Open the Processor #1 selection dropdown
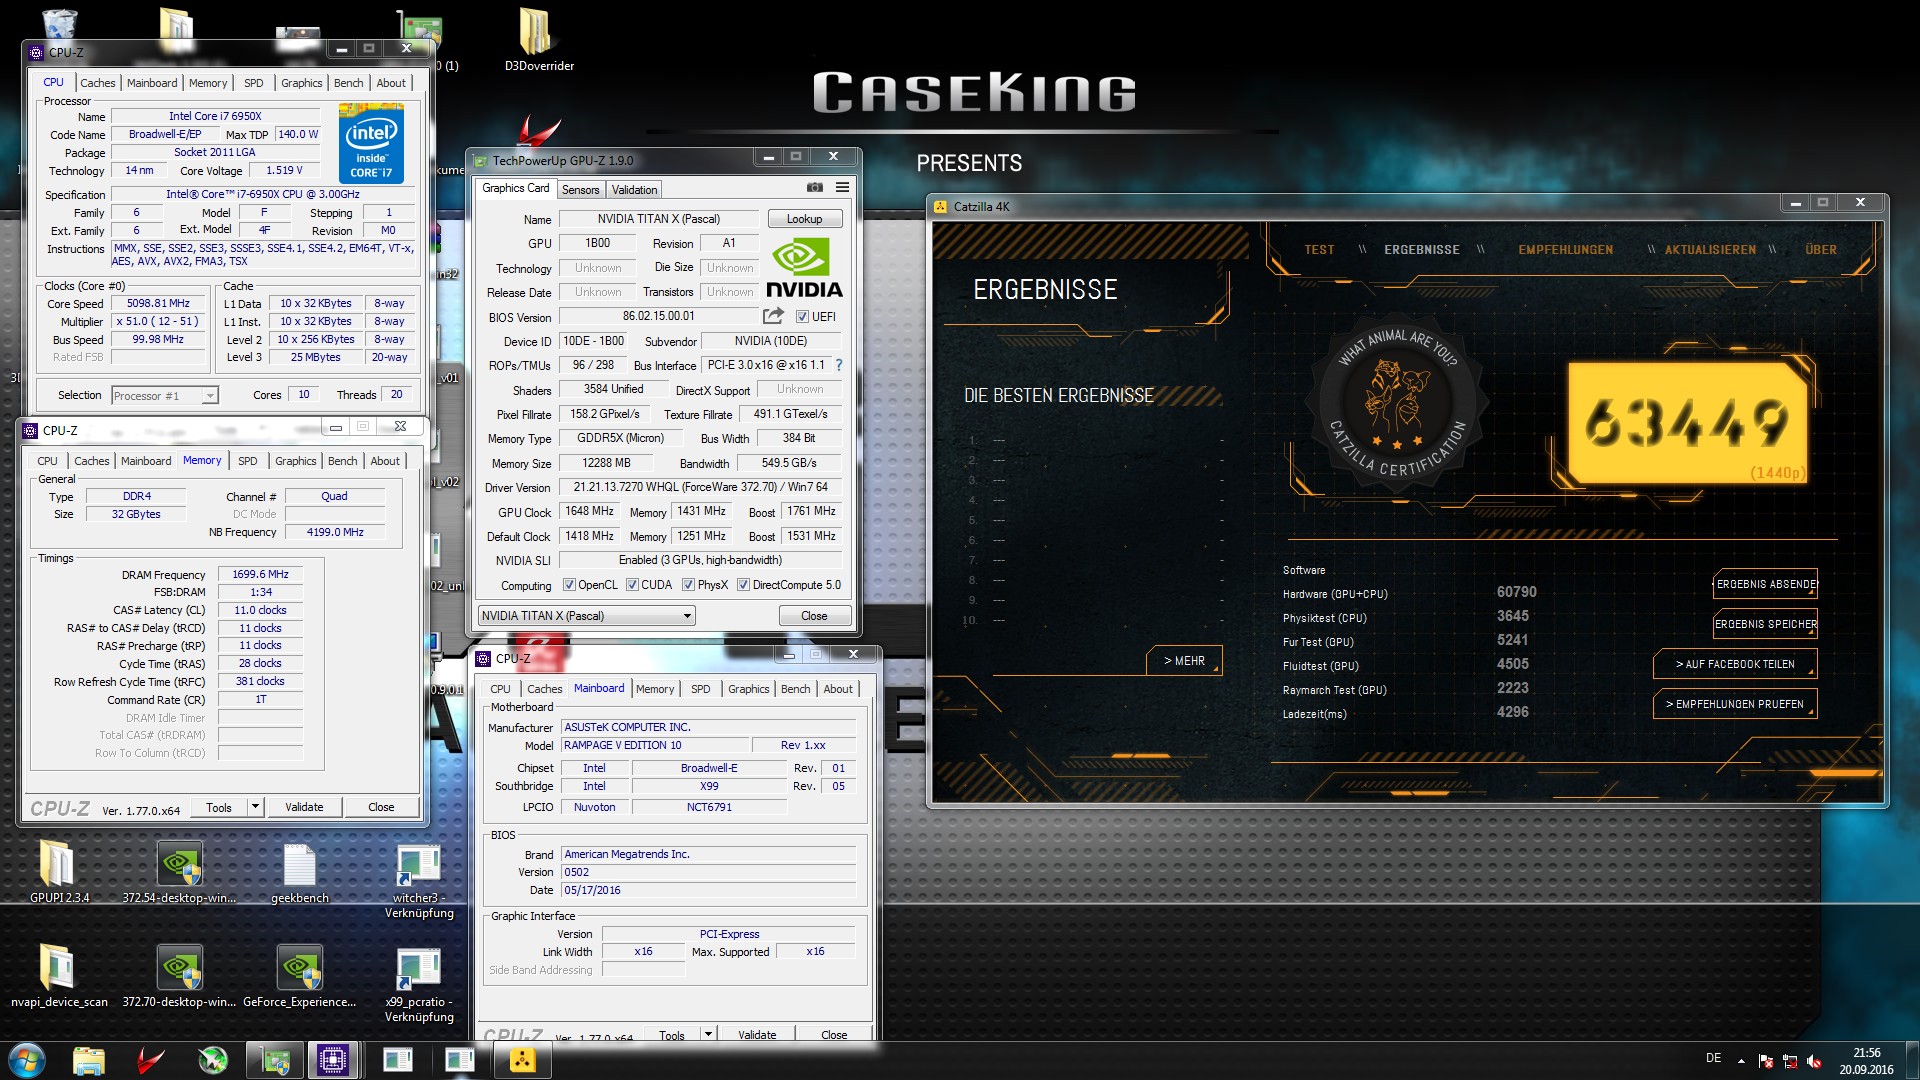This screenshot has width=1920, height=1080. (x=165, y=396)
